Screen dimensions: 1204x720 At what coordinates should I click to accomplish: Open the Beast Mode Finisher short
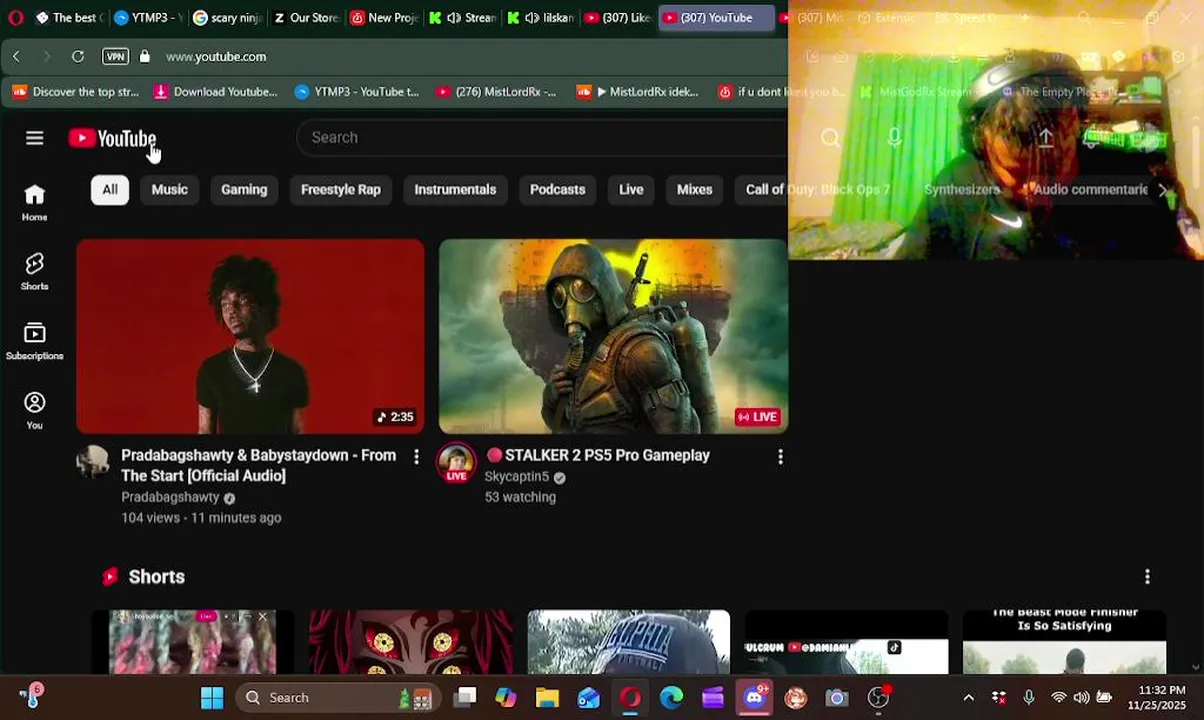1064,641
